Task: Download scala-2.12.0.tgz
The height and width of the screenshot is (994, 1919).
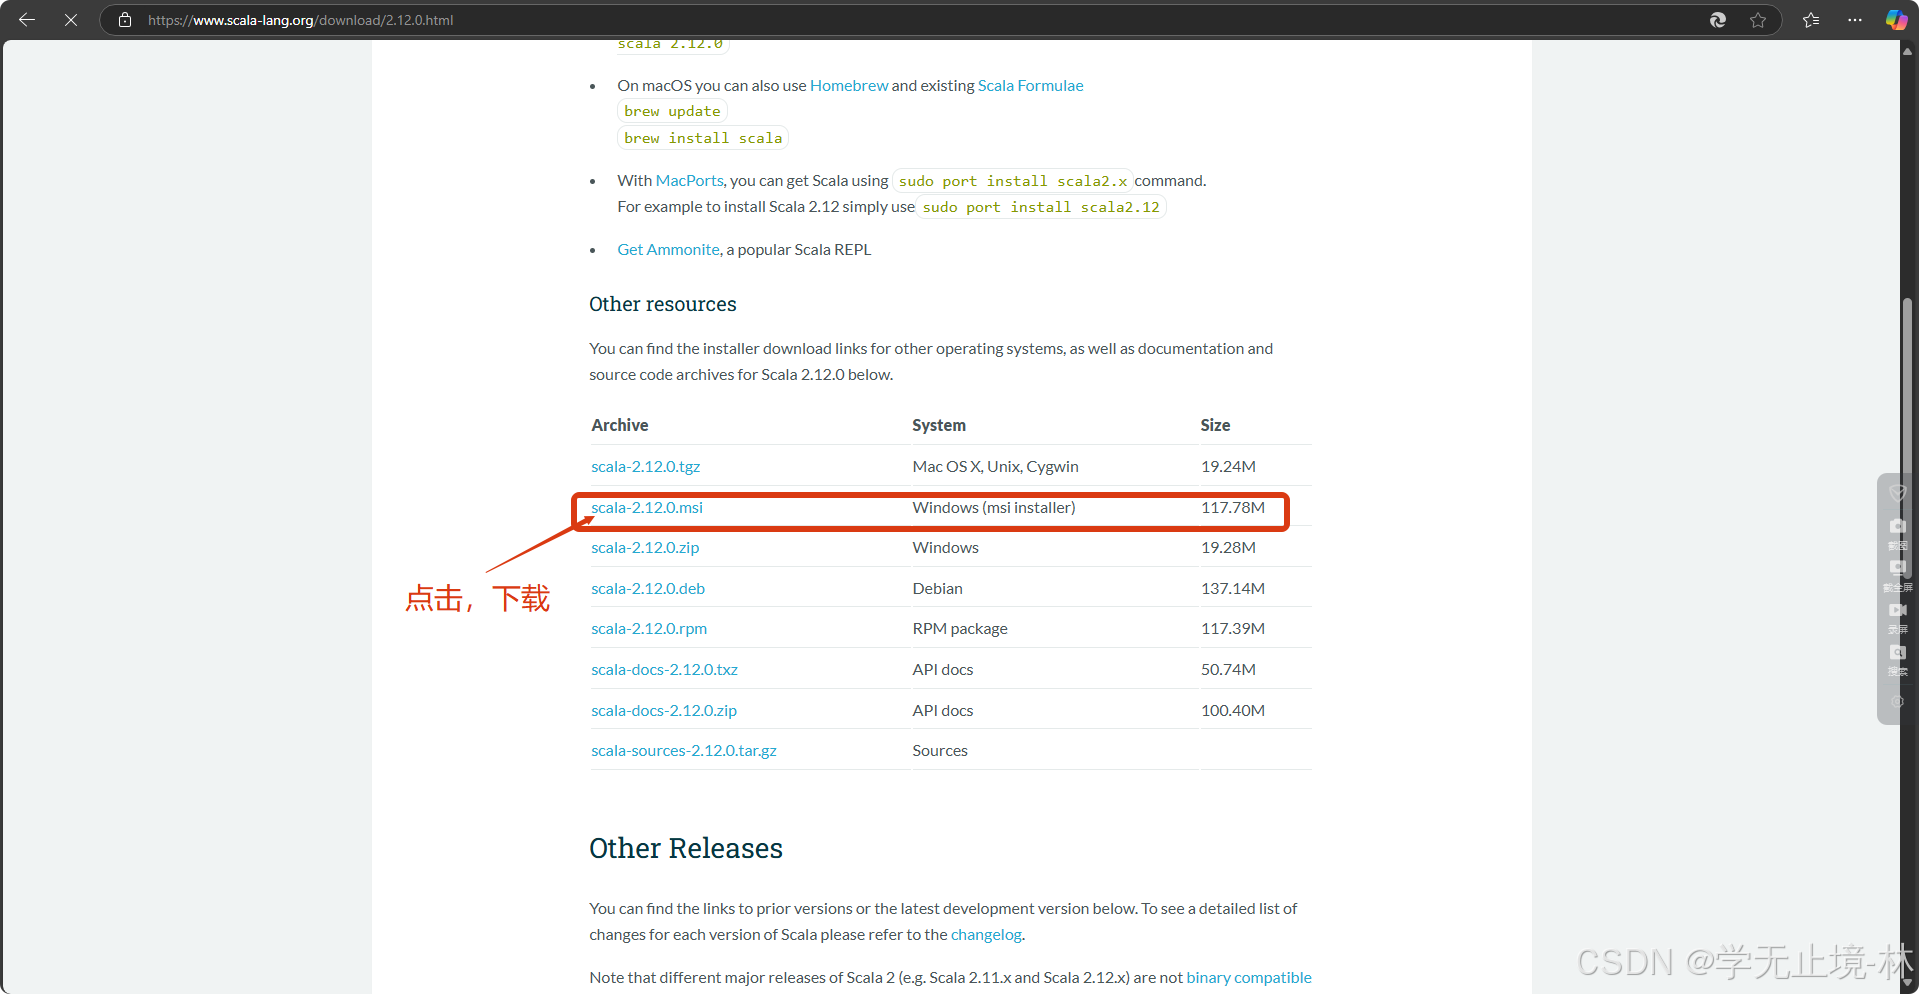Action: 645,467
